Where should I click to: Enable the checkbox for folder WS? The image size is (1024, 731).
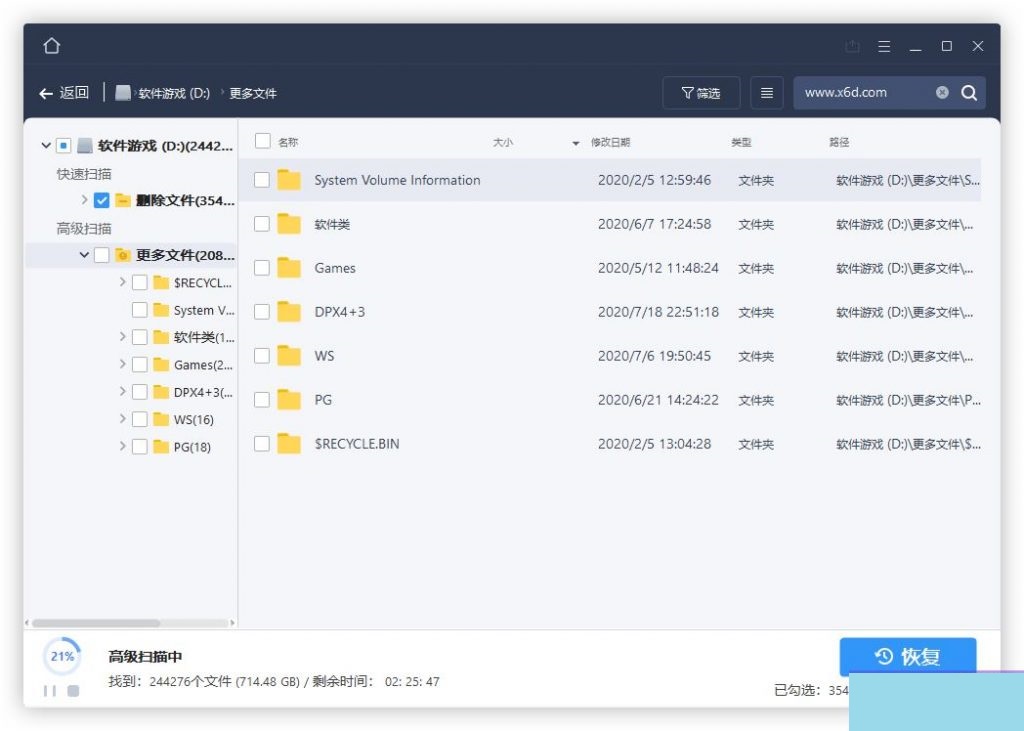point(264,356)
